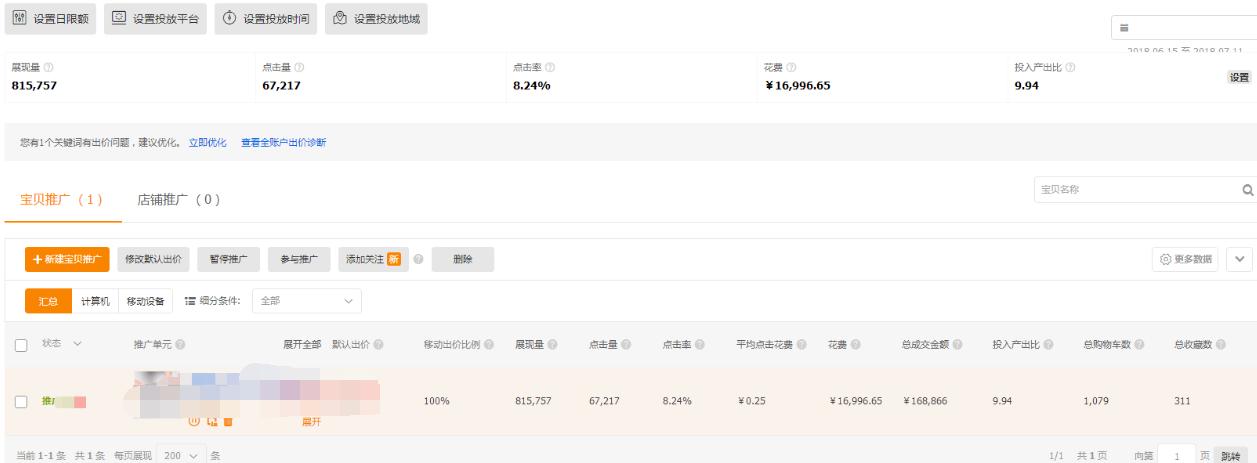The height and width of the screenshot is (463, 1257).
Task: Click the ¥168,866 total sales cell
Action: point(925,401)
